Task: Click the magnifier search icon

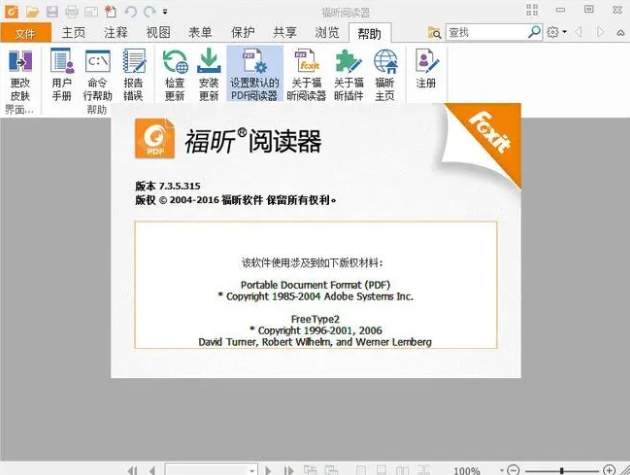Action: [x=534, y=32]
